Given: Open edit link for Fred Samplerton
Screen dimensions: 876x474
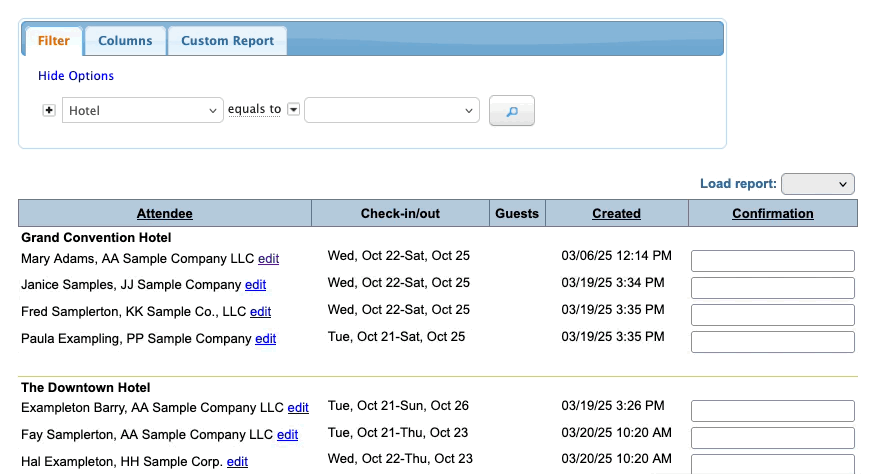Looking at the screenshot, I should click(260, 312).
